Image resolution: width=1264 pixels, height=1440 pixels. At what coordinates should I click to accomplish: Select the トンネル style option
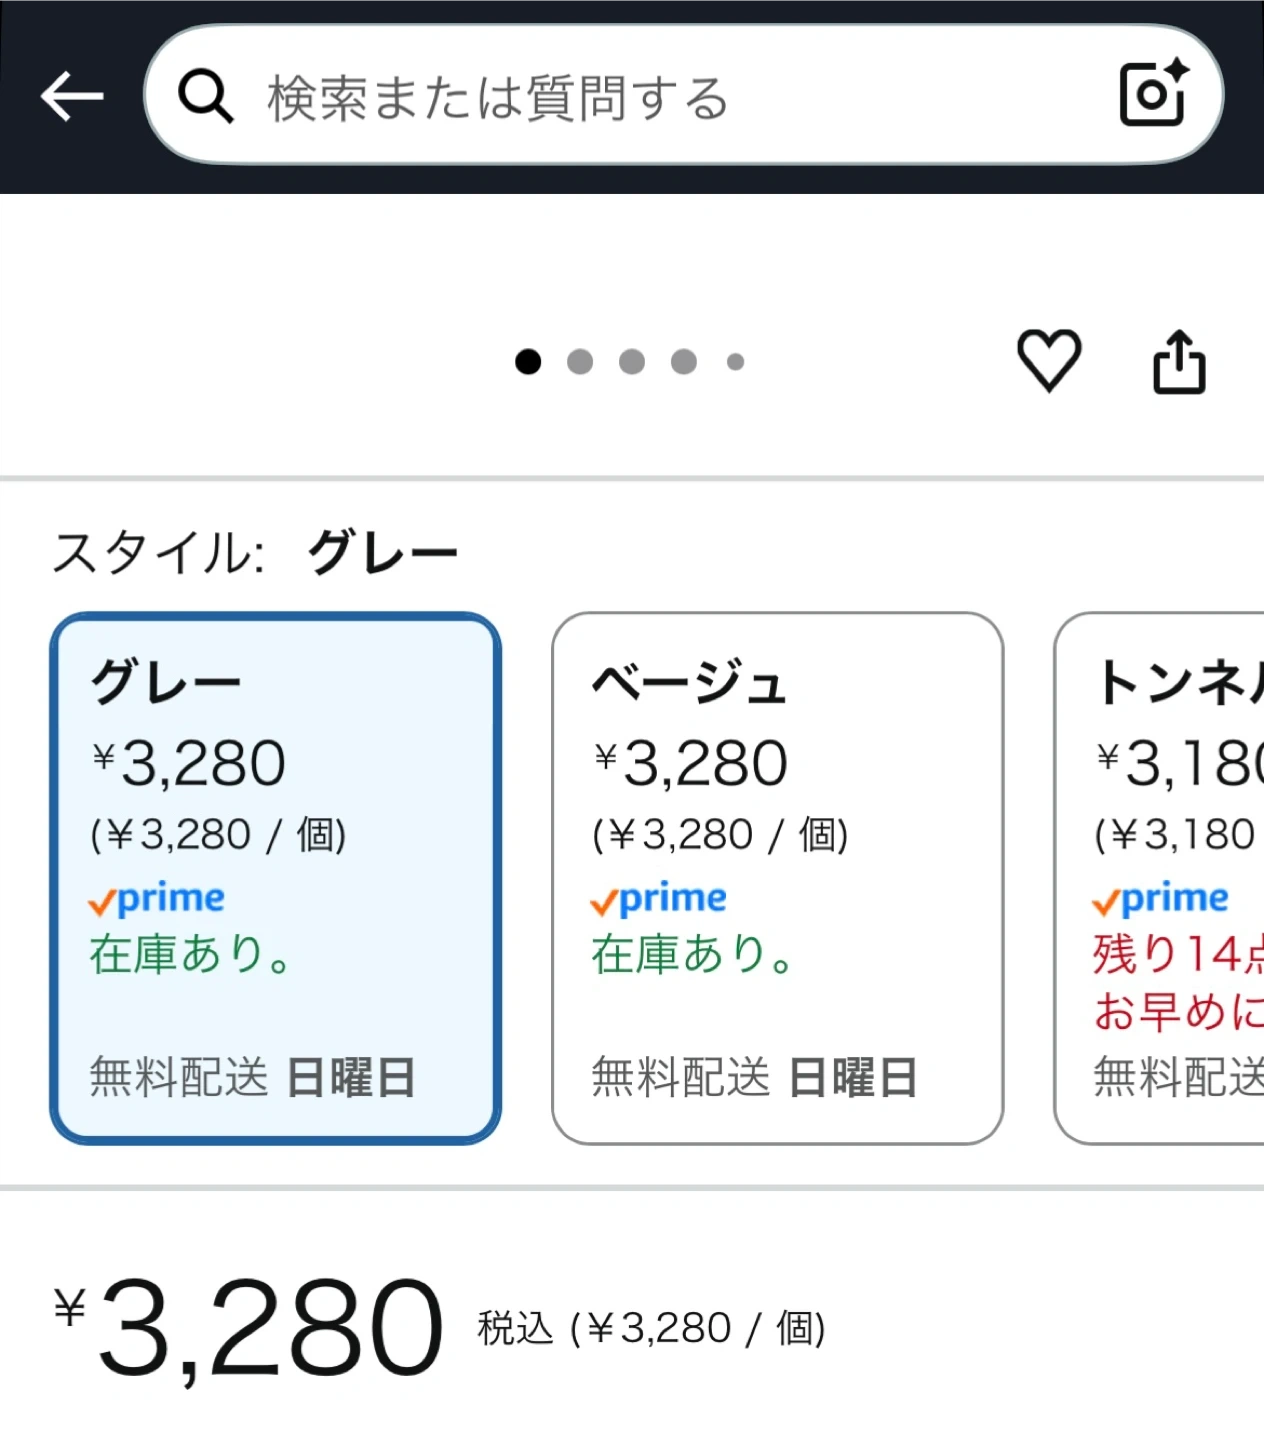[x=1160, y=877]
